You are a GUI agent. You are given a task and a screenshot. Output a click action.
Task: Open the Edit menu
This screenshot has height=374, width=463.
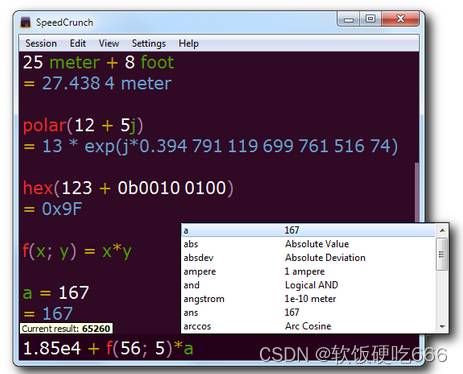click(78, 43)
